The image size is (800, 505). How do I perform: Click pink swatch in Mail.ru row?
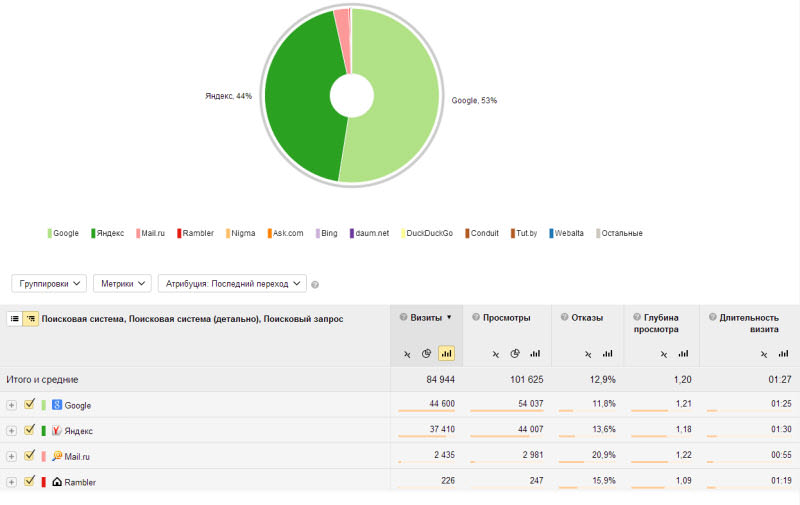(x=43, y=456)
